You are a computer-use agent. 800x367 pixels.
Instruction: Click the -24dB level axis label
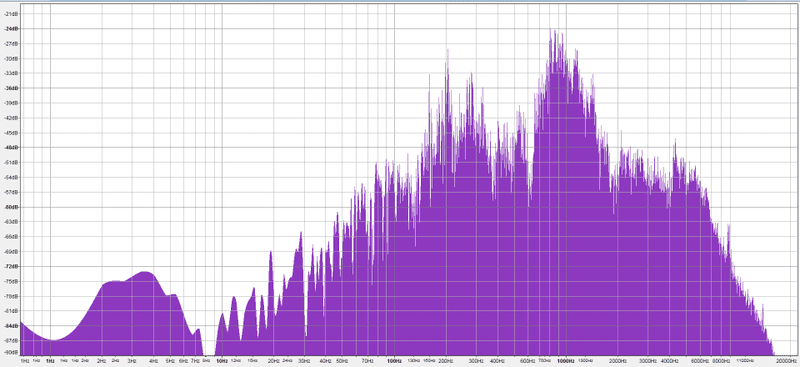click(x=10, y=29)
